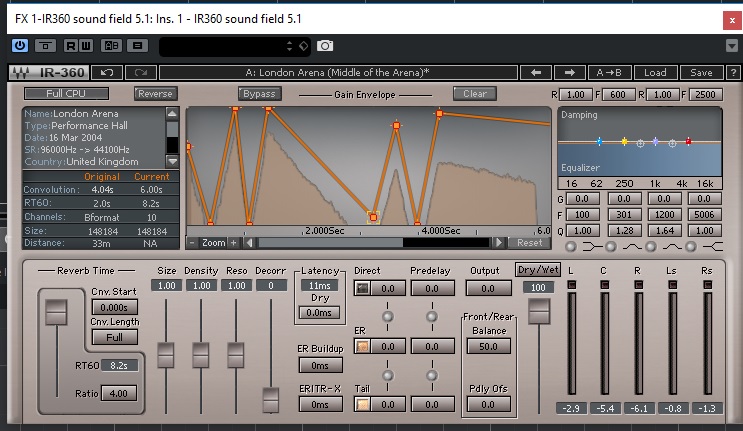Click the snapshot camera icon
This screenshot has width=743, height=431.
tap(325, 46)
